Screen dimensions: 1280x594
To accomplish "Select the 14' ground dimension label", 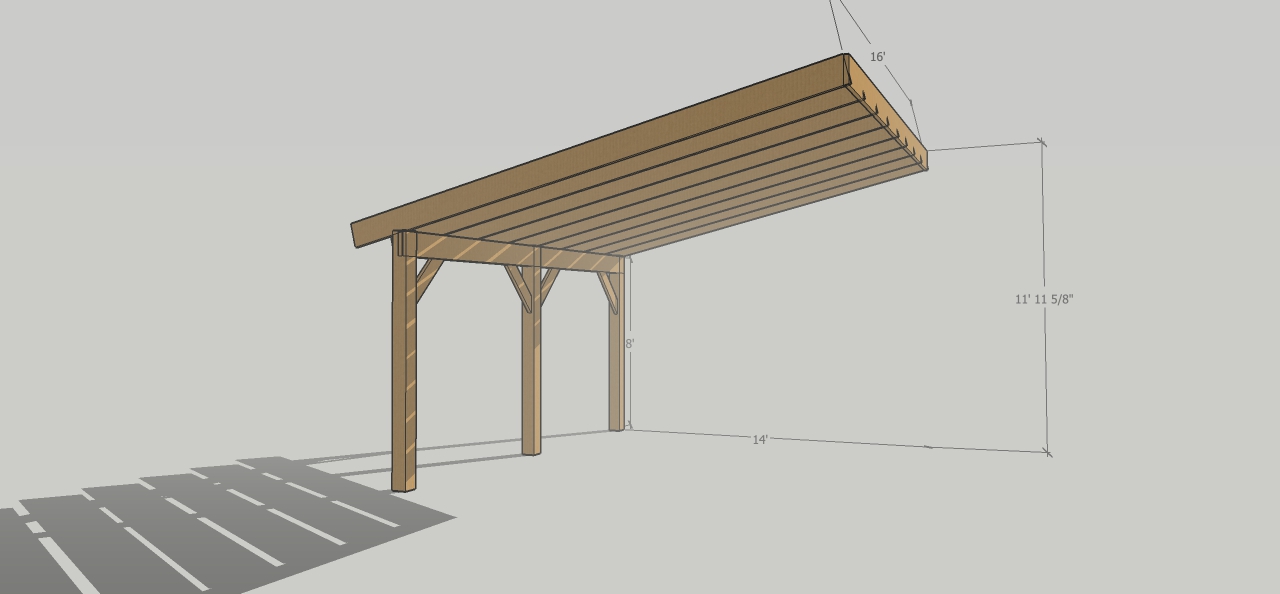I will (760, 440).
